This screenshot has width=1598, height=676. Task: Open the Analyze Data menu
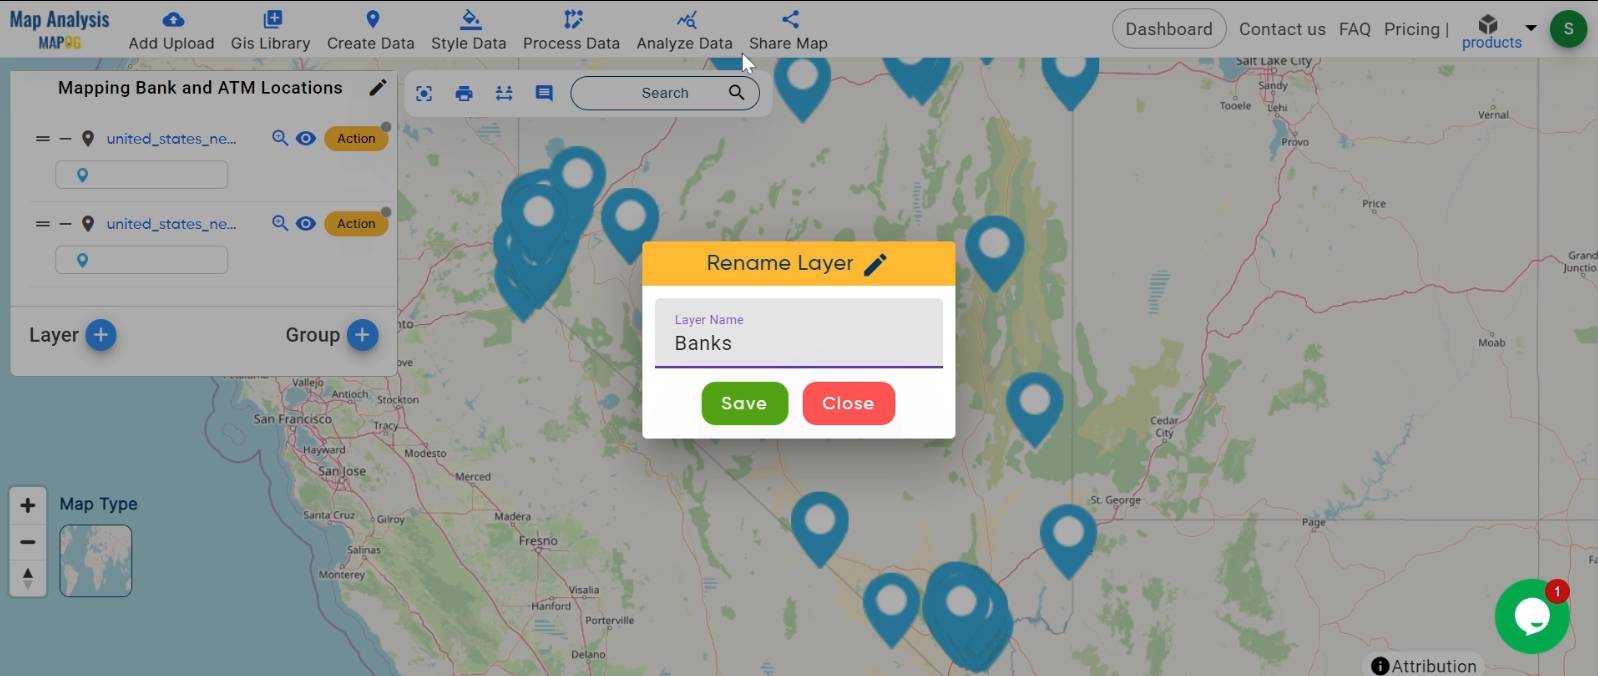tap(684, 30)
